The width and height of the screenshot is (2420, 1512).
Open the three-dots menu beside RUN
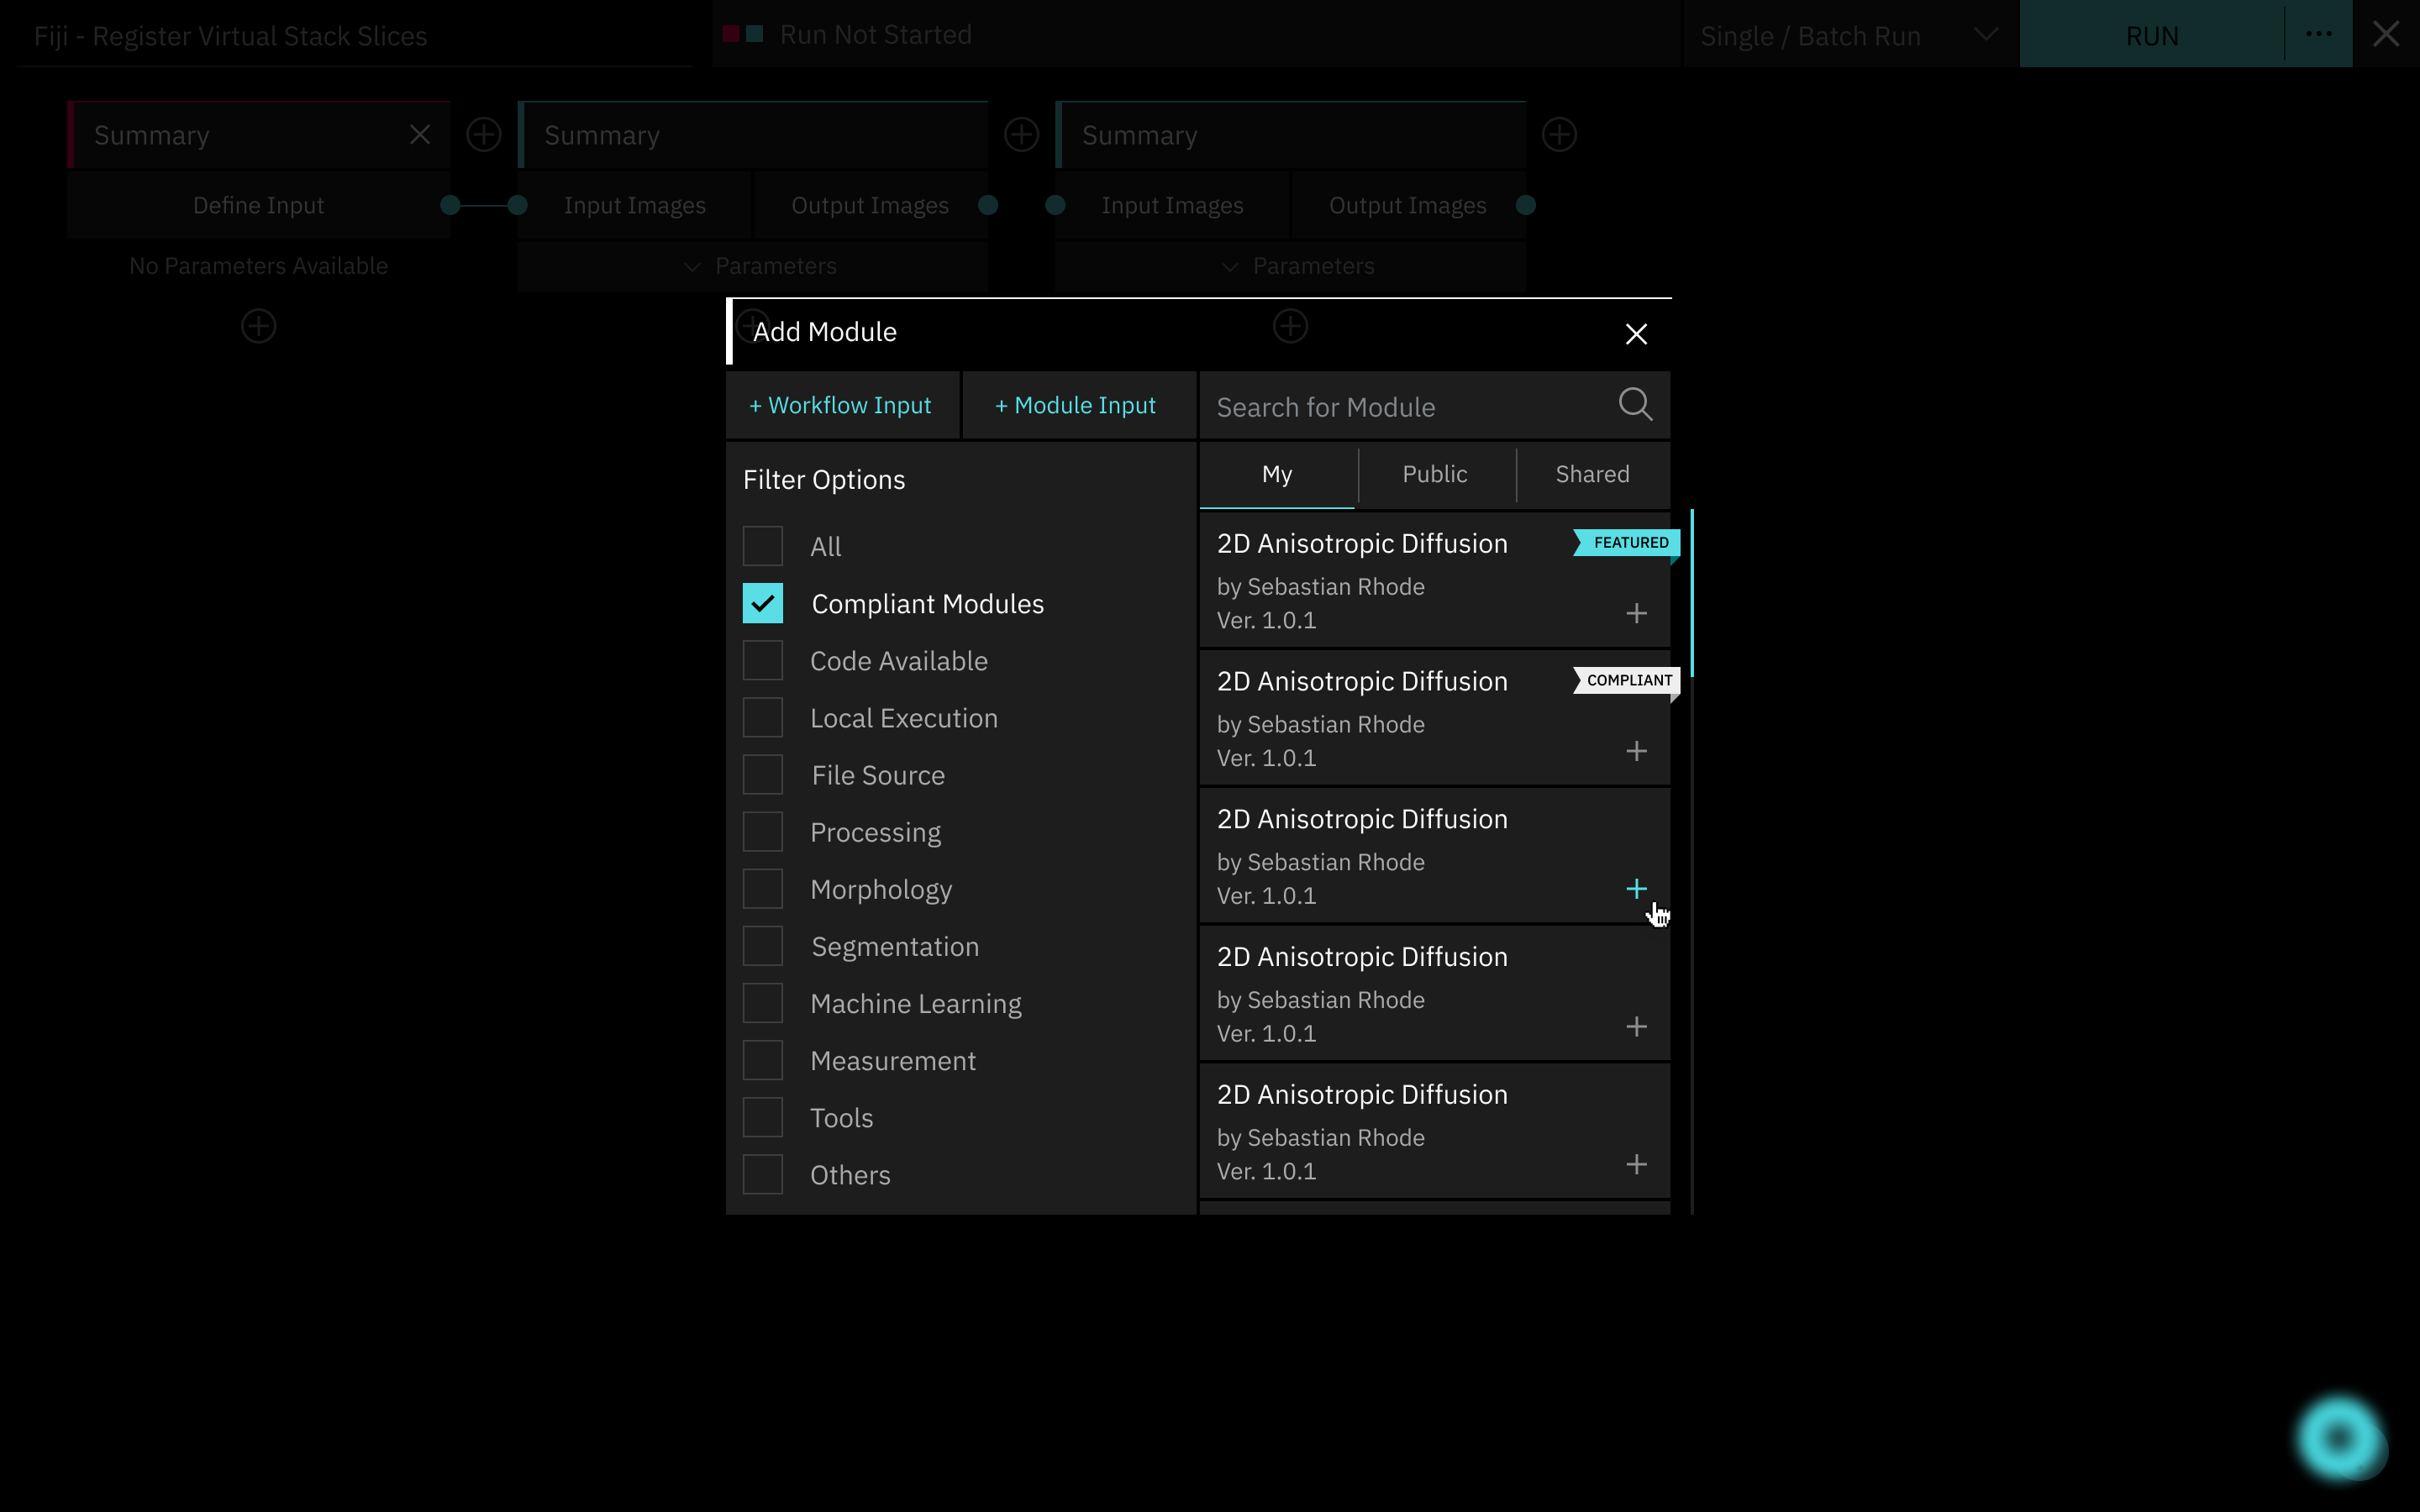2318,35
